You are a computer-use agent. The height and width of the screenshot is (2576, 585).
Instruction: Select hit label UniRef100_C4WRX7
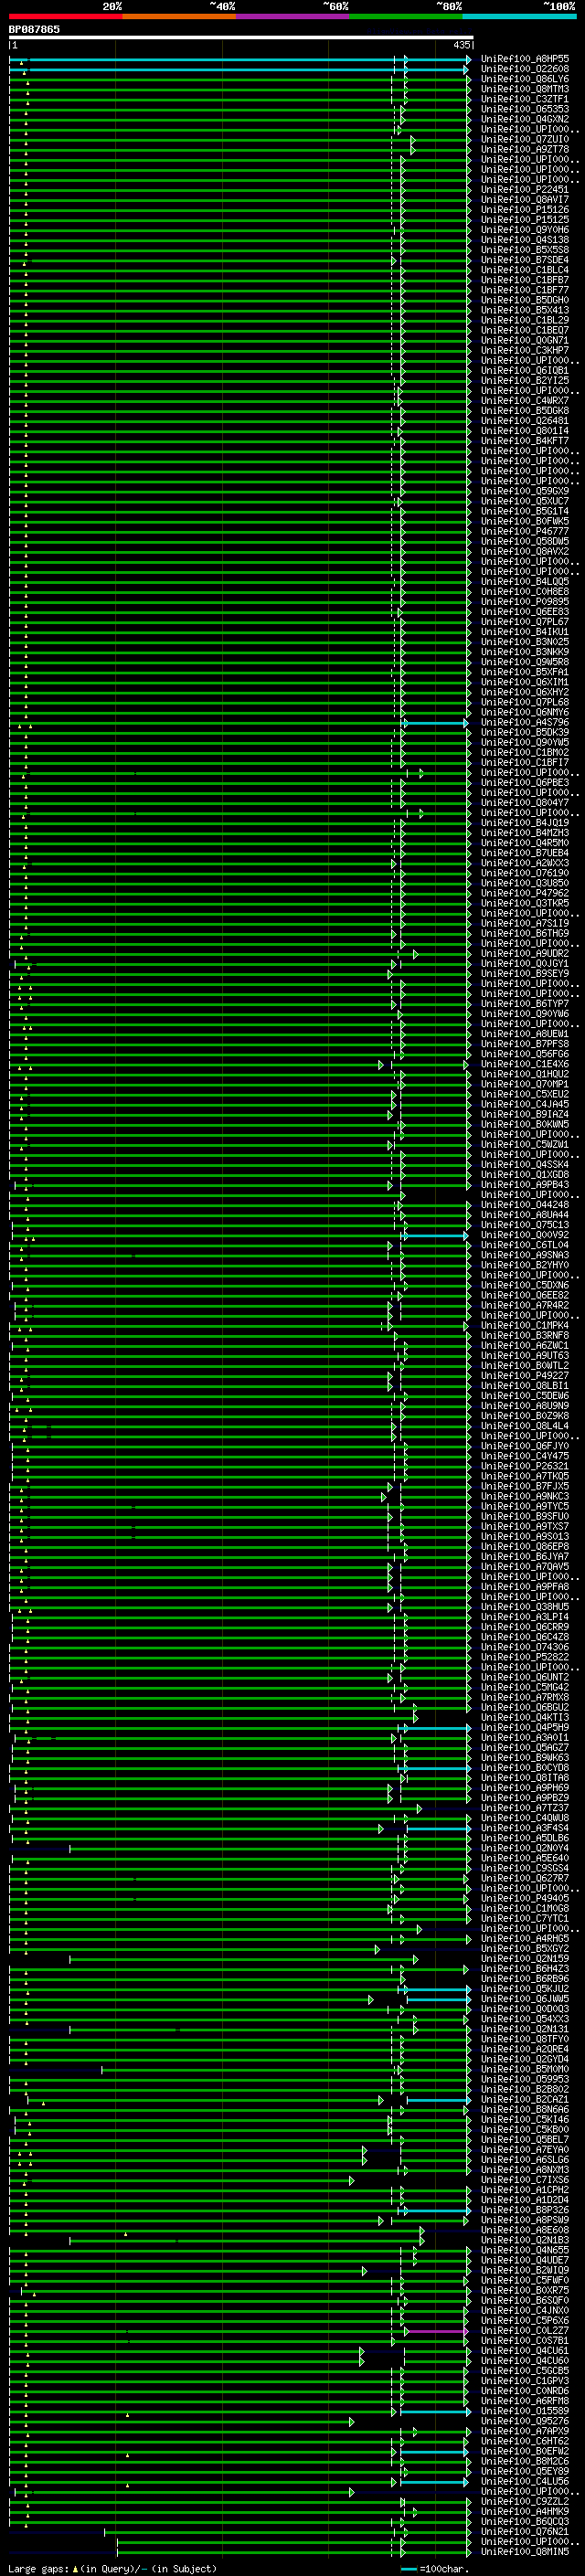[524, 401]
